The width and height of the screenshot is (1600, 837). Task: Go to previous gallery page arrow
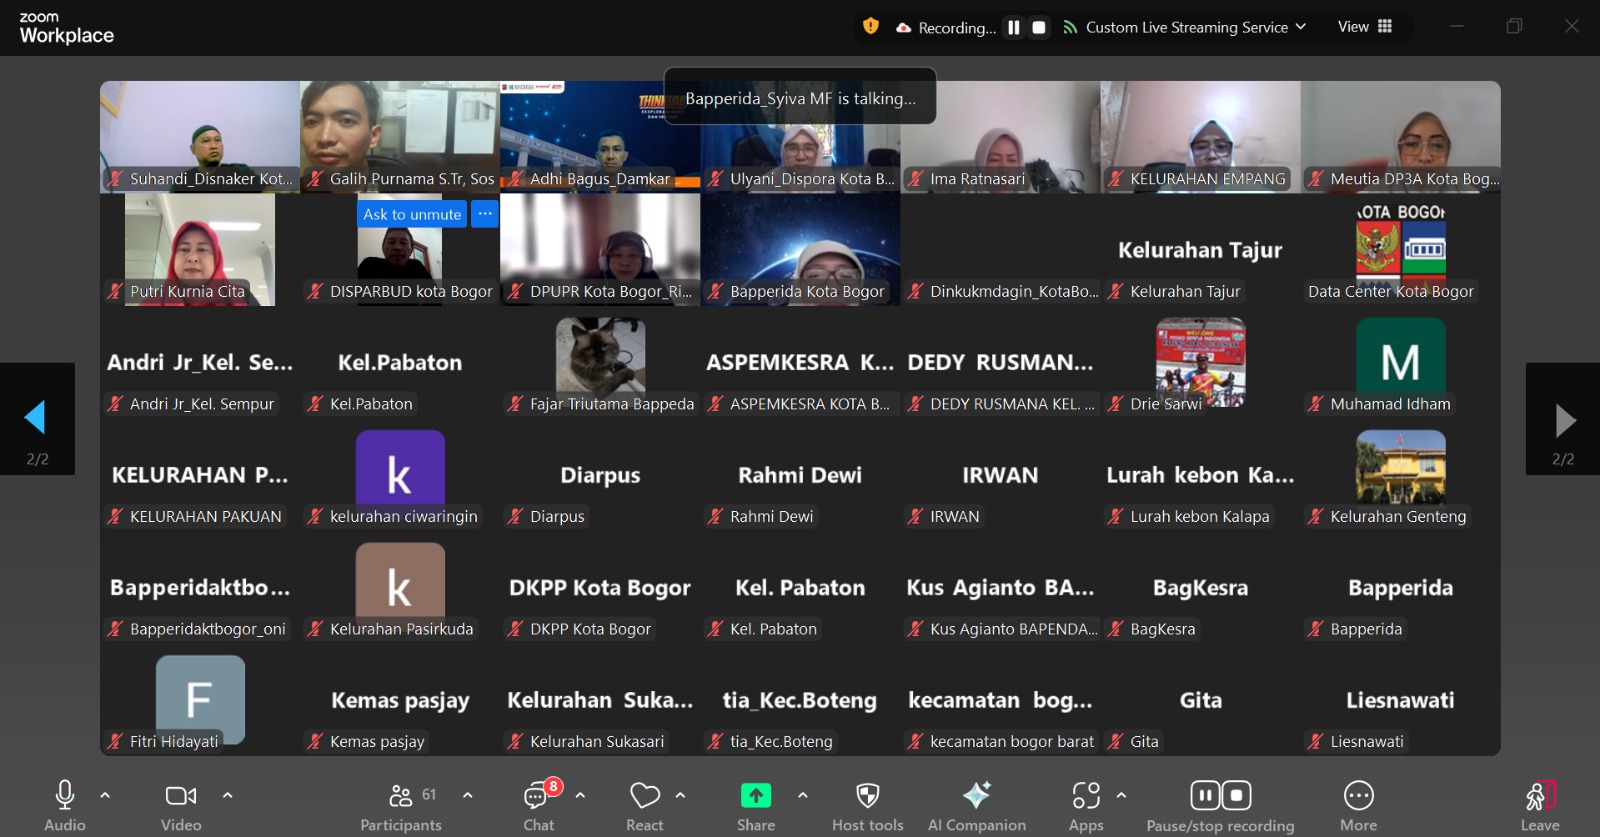[36, 418]
